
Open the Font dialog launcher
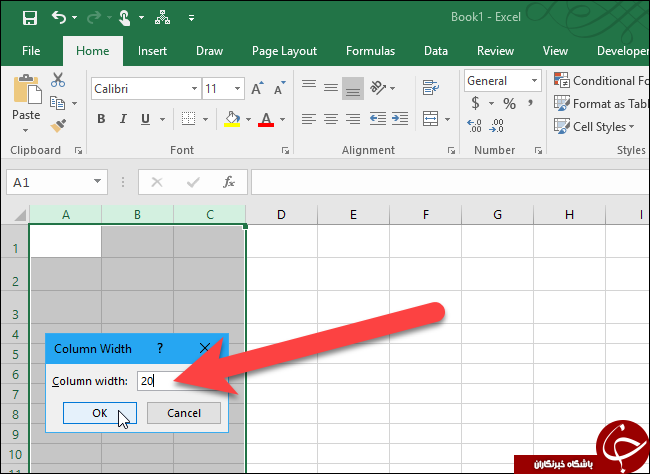285,151
